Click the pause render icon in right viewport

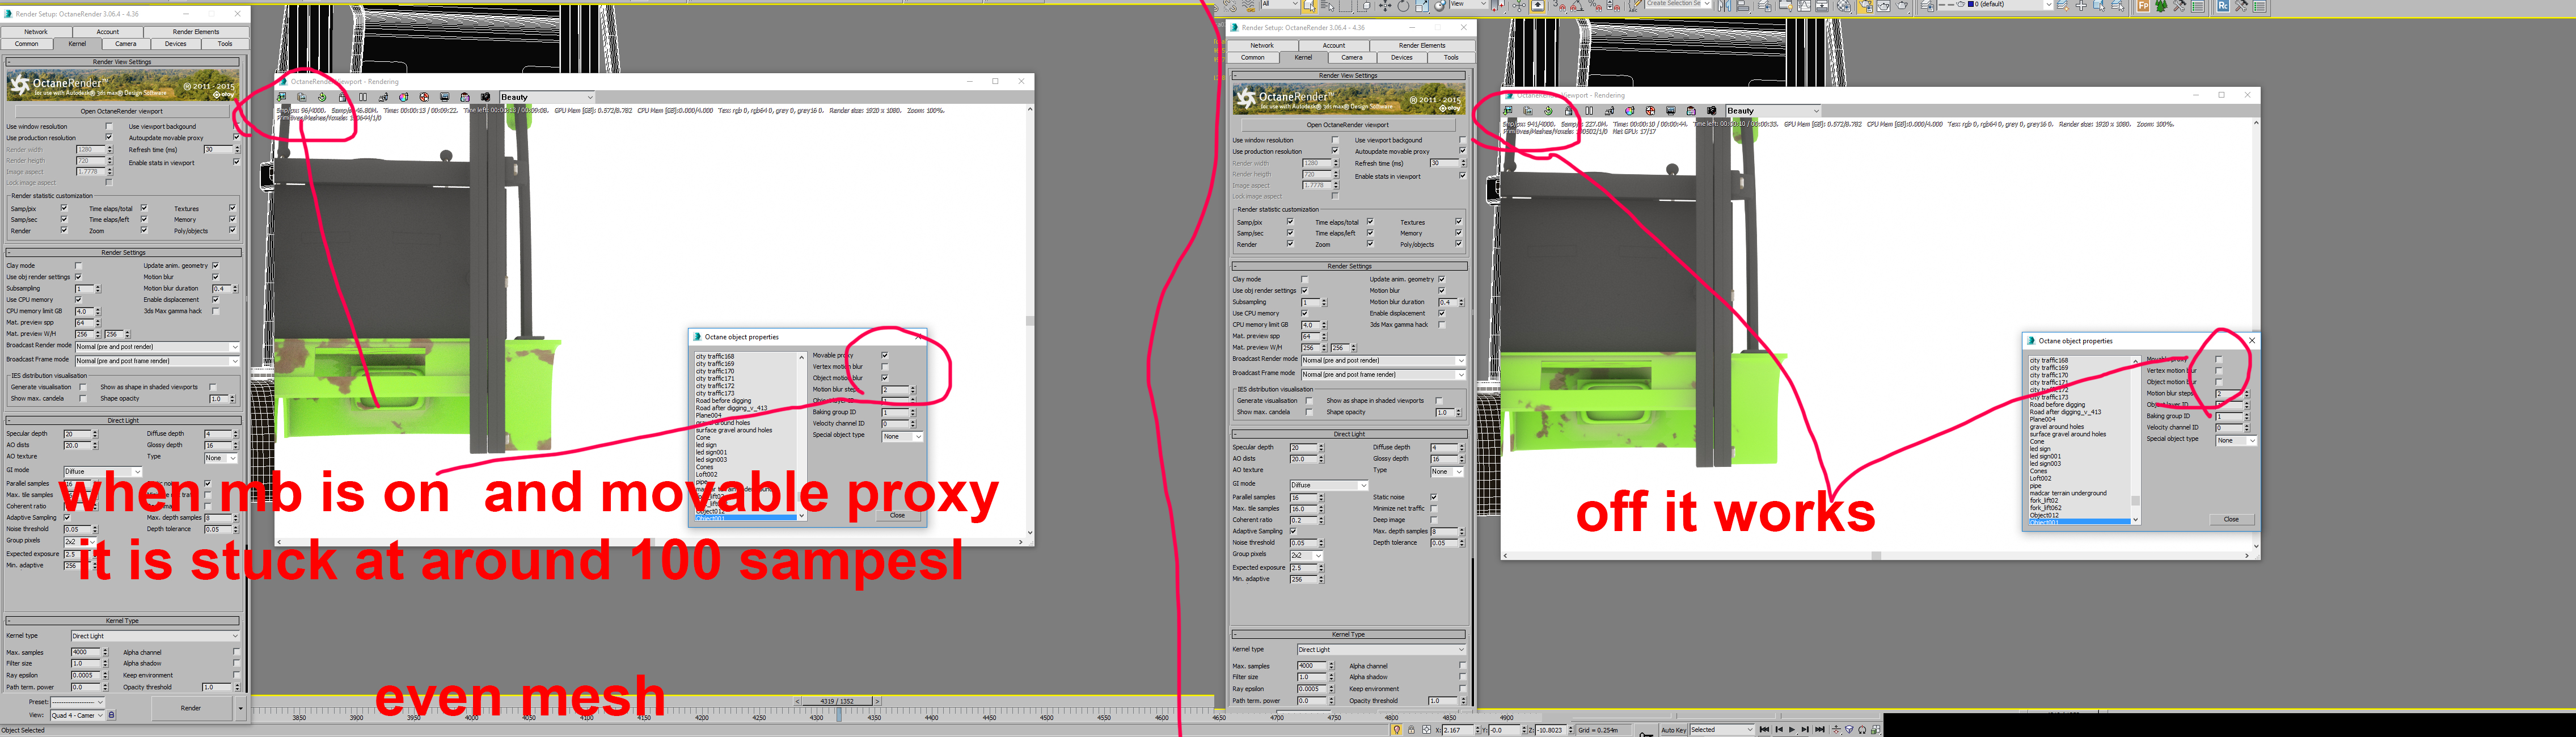click(x=1589, y=111)
